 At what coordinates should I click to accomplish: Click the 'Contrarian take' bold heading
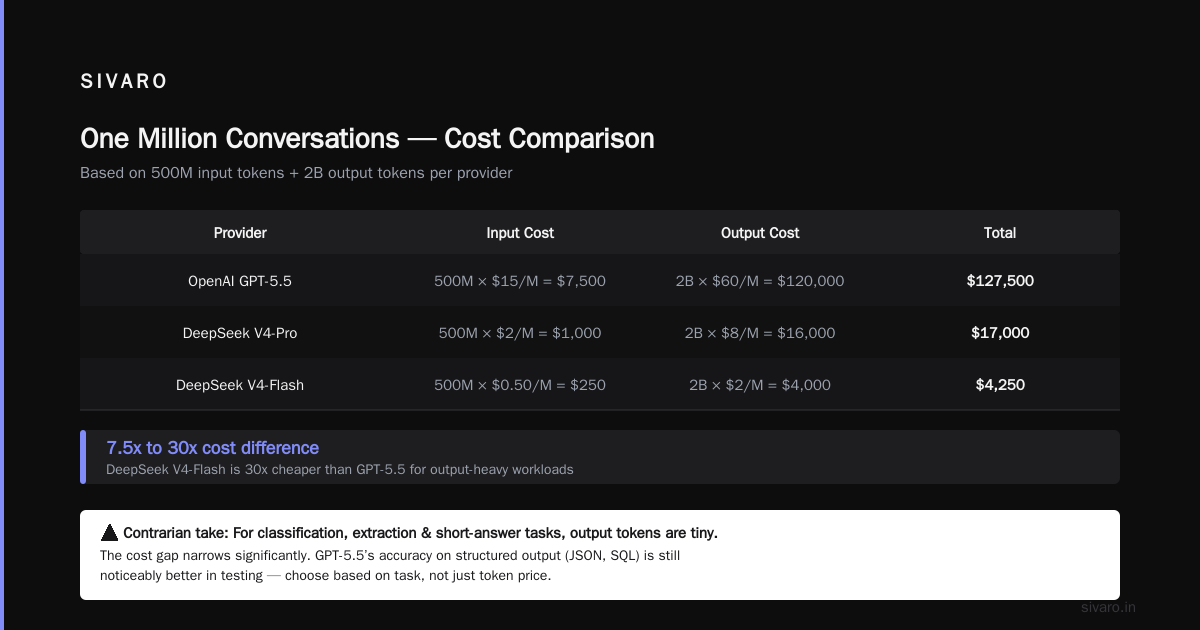[420, 533]
